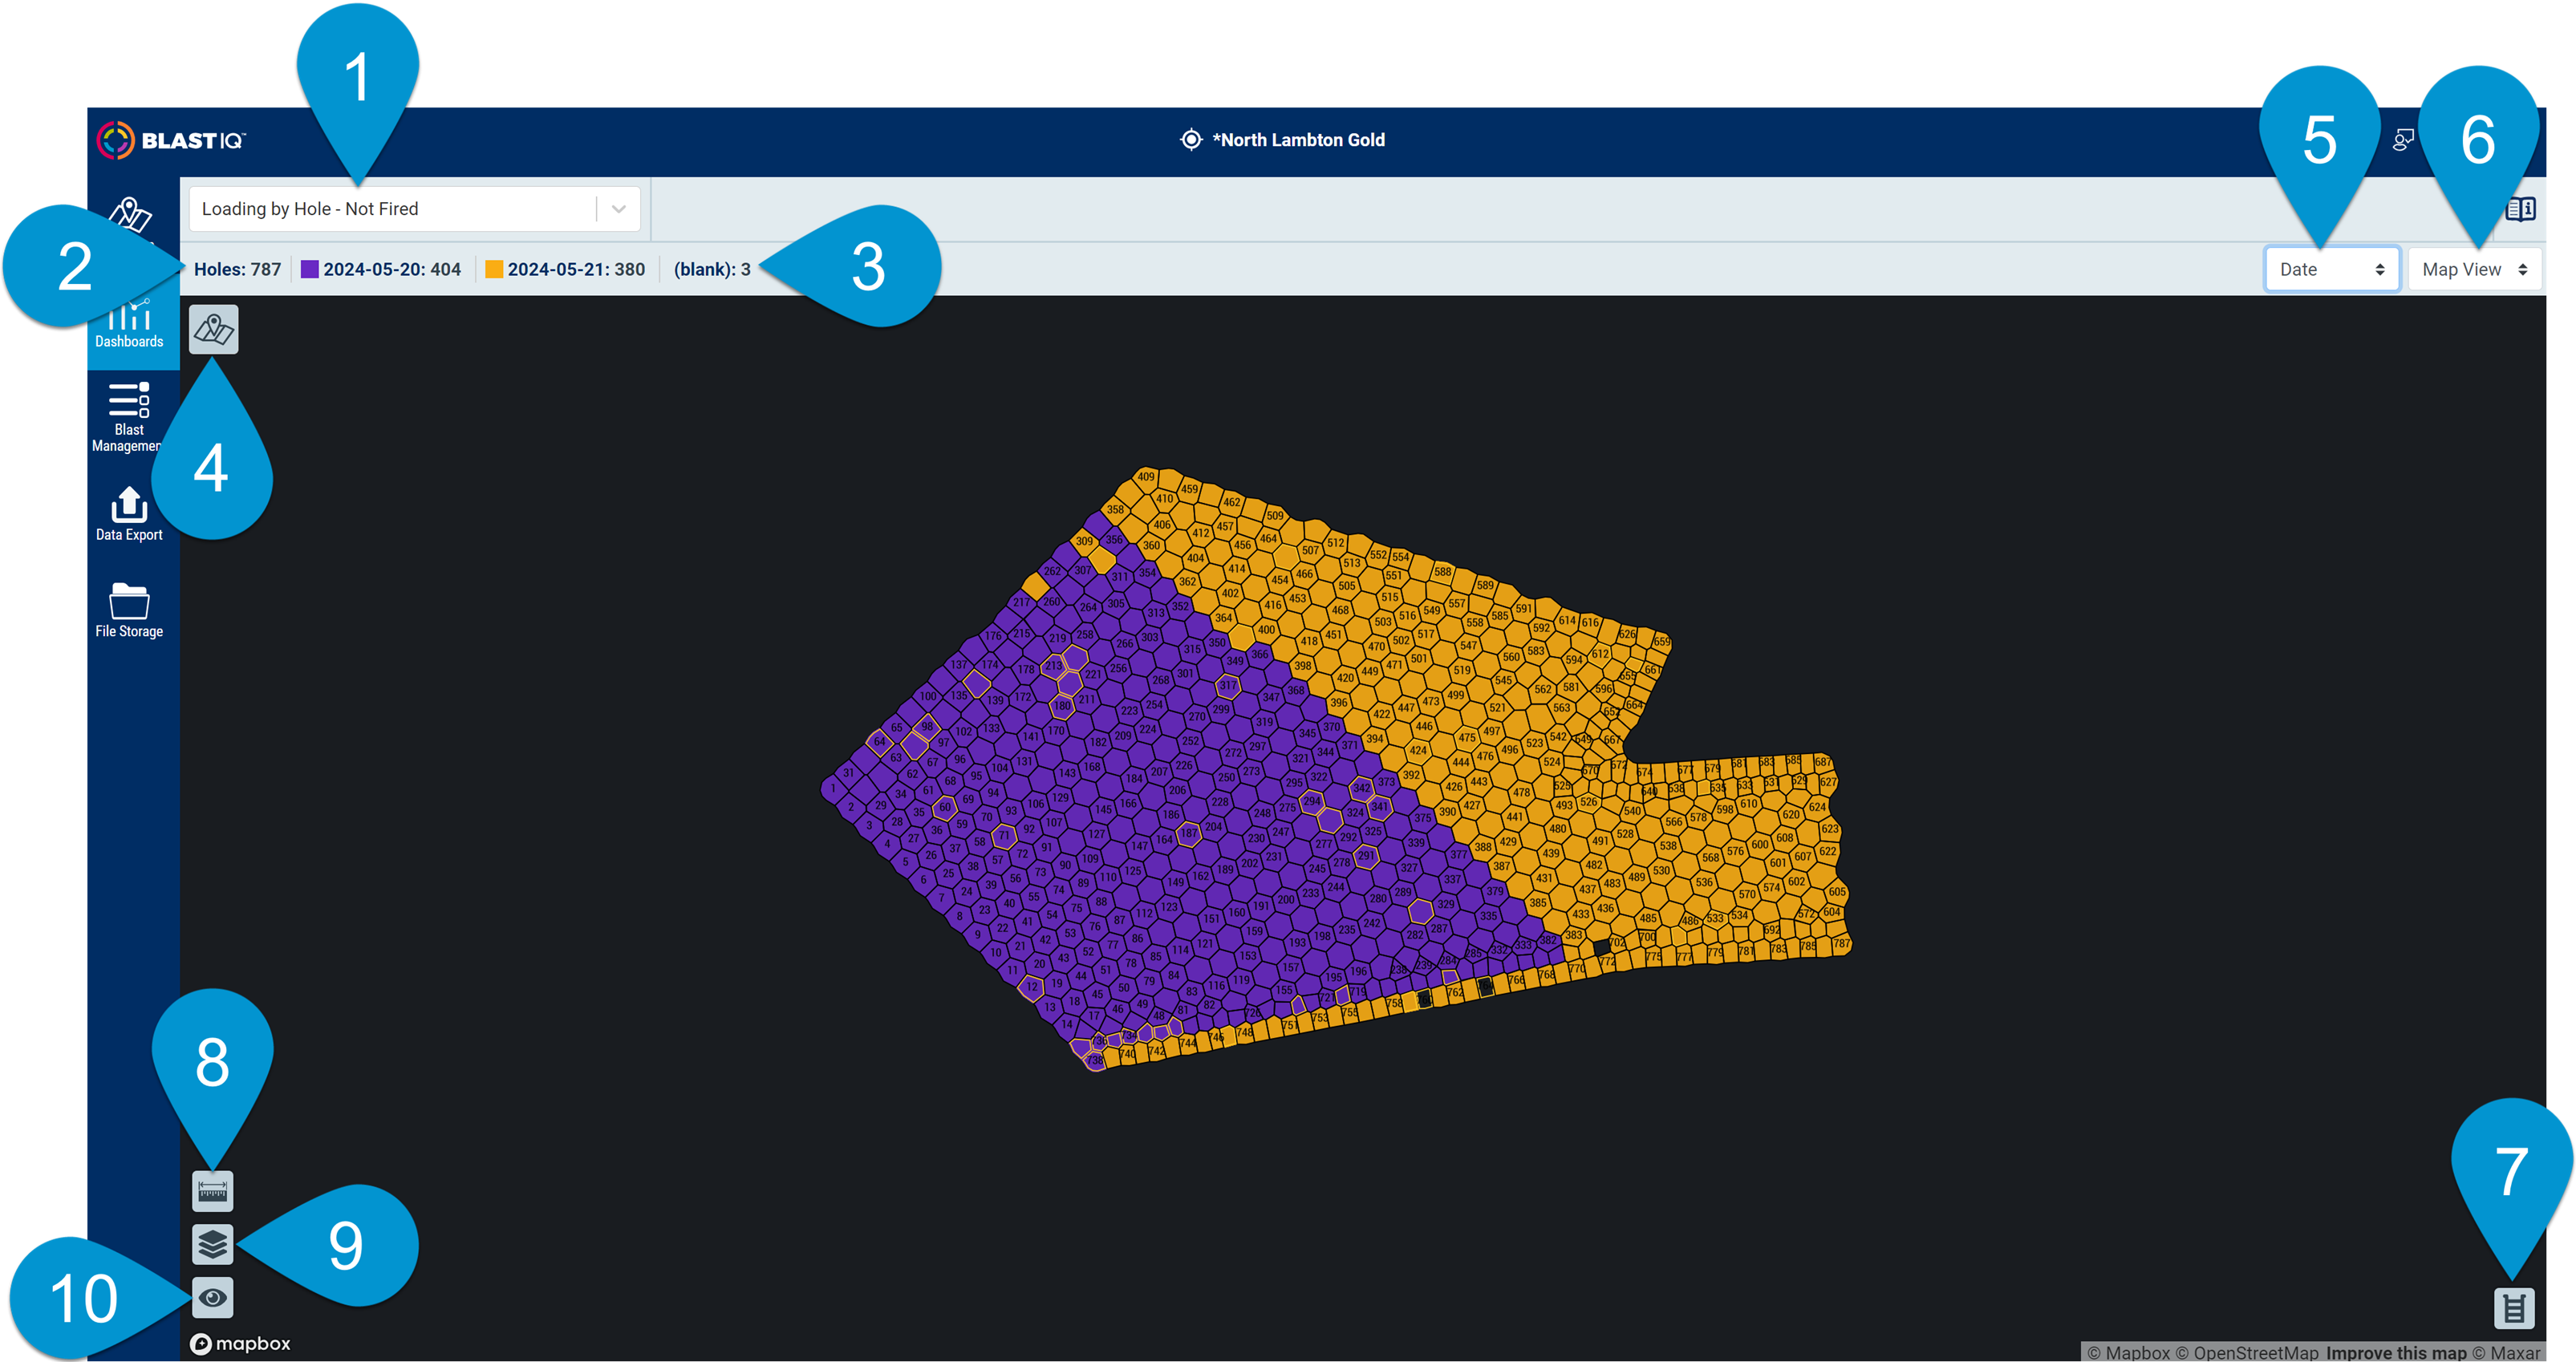This screenshot has width=2576, height=1362.
Task: Open the Loading by Hole dashboard dropdown
Action: [415, 209]
